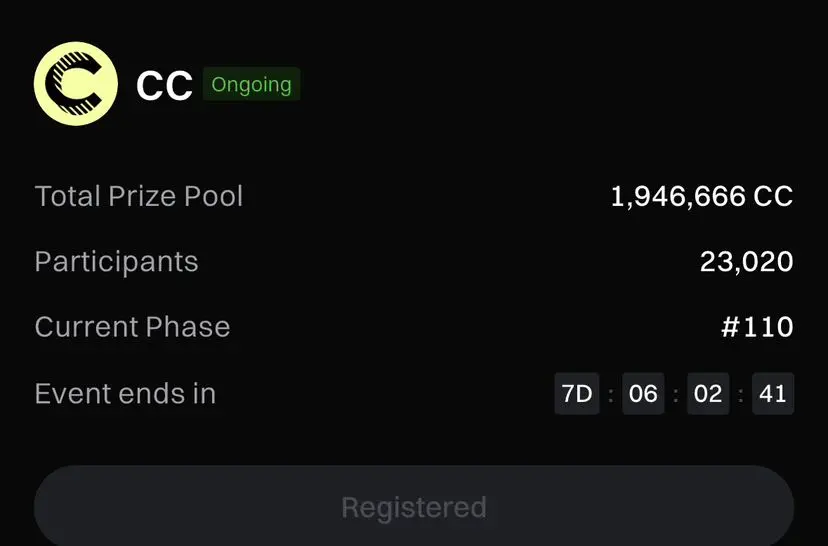Click the Event ends in label
This screenshot has height=546, width=828.
point(125,393)
